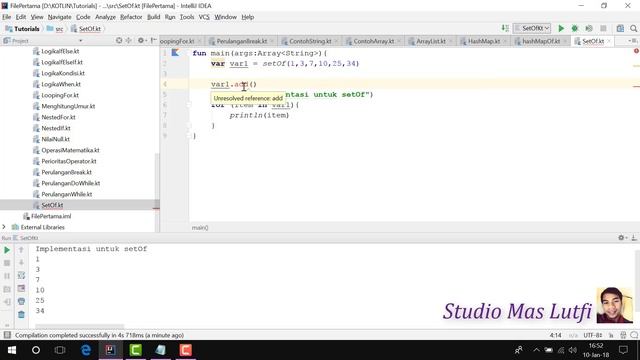Open LogikaWhen.kt in the project tree
This screenshot has width=640, height=360.
[61, 84]
